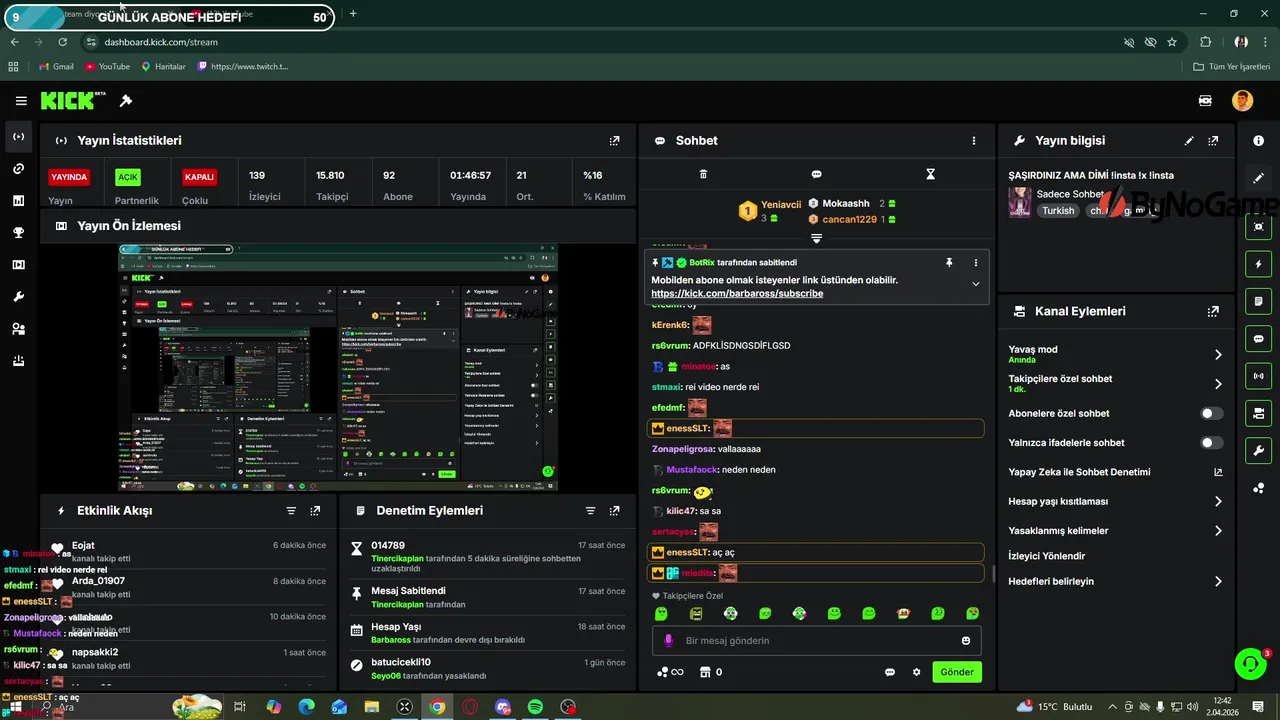Pop out the Kanal Eylemleri panel
The image size is (1280, 720).
(x=1213, y=312)
